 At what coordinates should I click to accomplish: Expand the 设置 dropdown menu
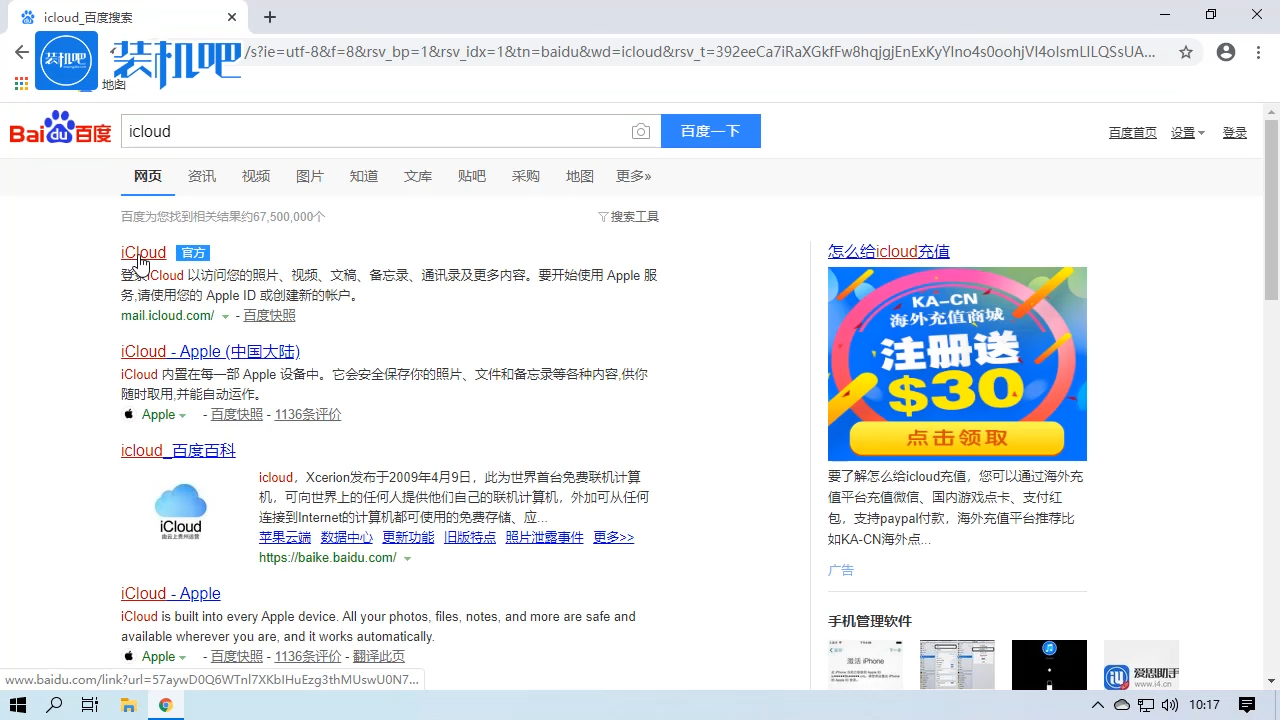(x=1188, y=133)
